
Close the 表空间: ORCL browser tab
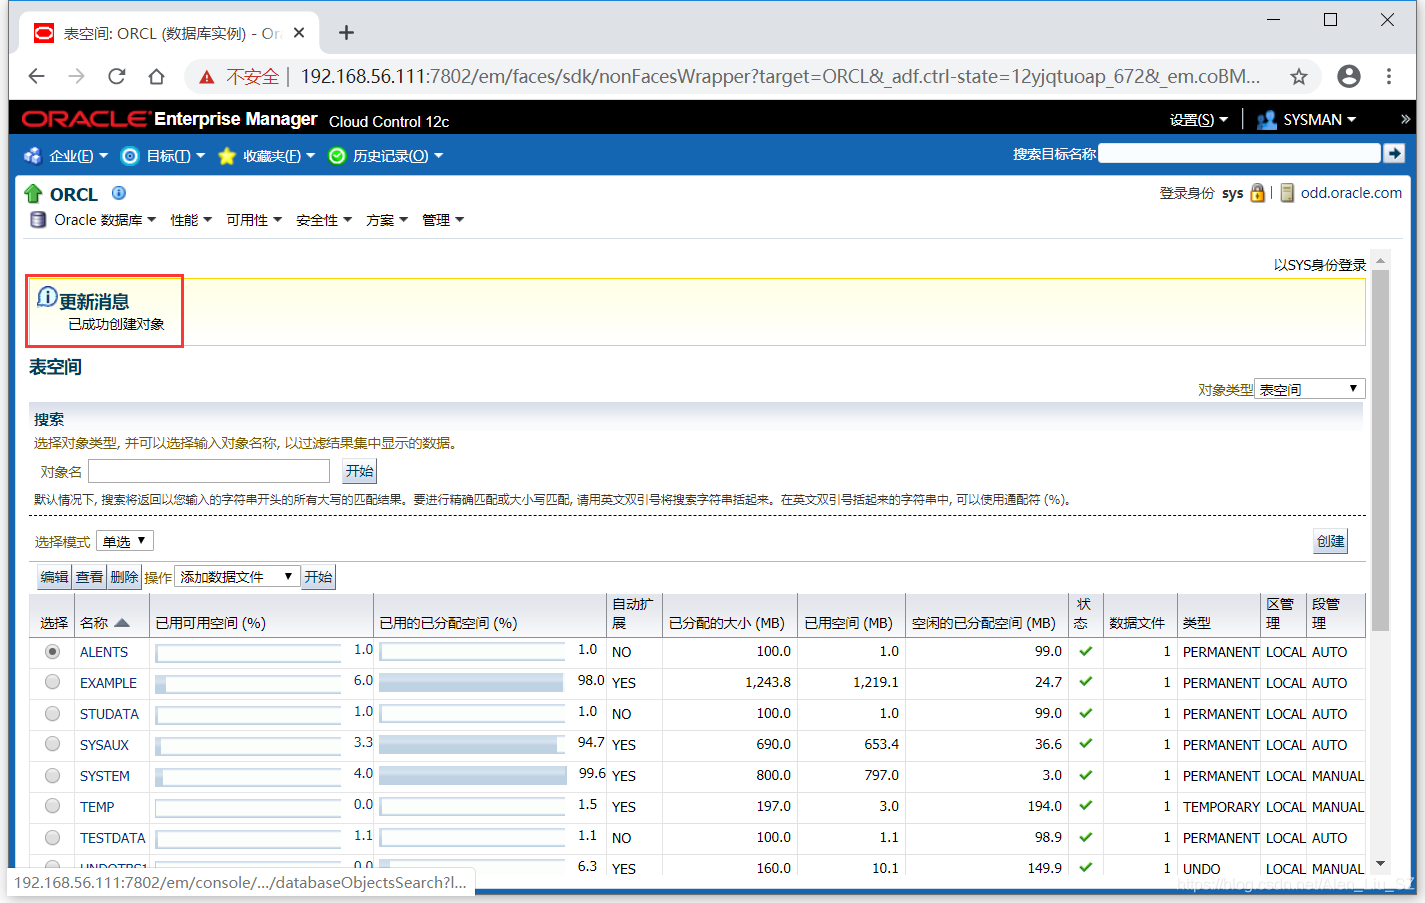tap(299, 33)
